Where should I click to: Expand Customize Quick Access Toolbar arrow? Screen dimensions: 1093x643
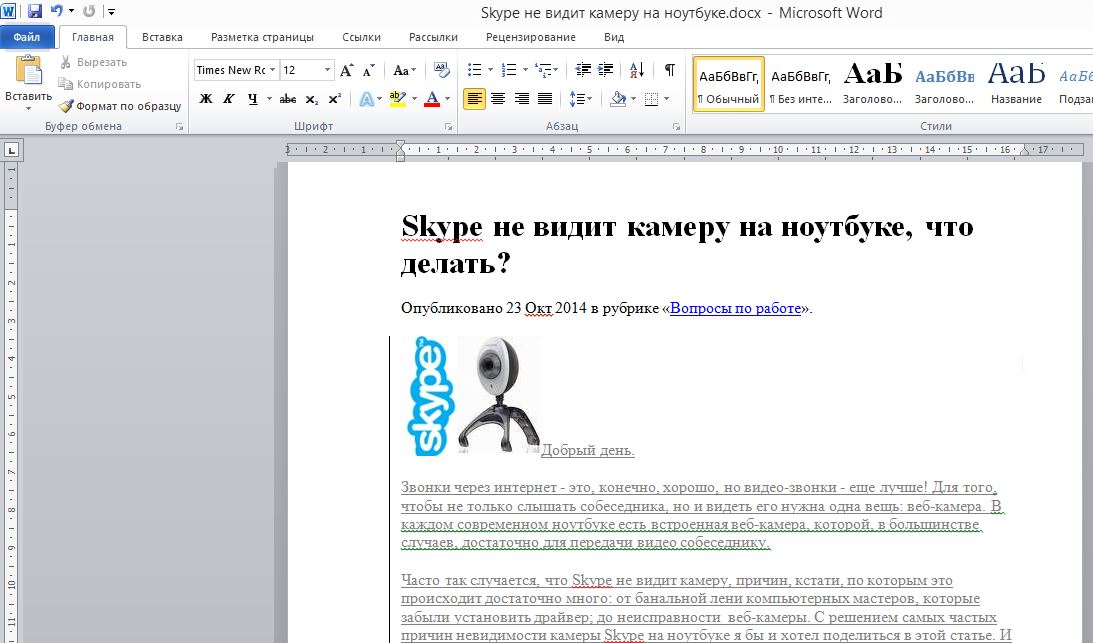tap(112, 11)
